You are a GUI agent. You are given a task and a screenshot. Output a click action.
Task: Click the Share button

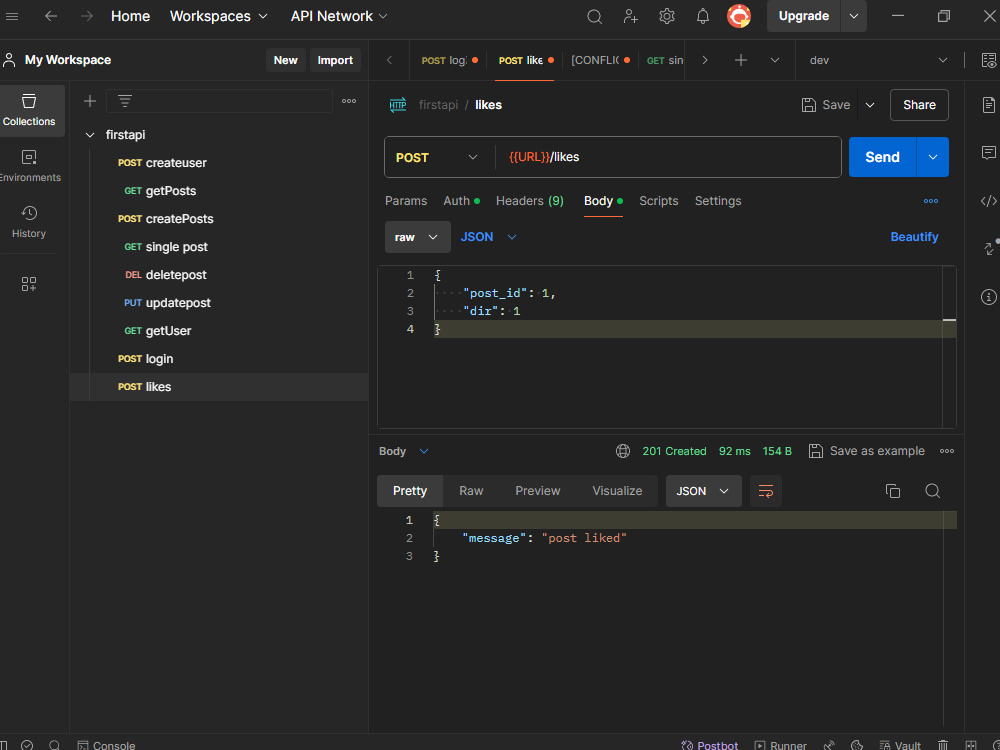click(919, 105)
